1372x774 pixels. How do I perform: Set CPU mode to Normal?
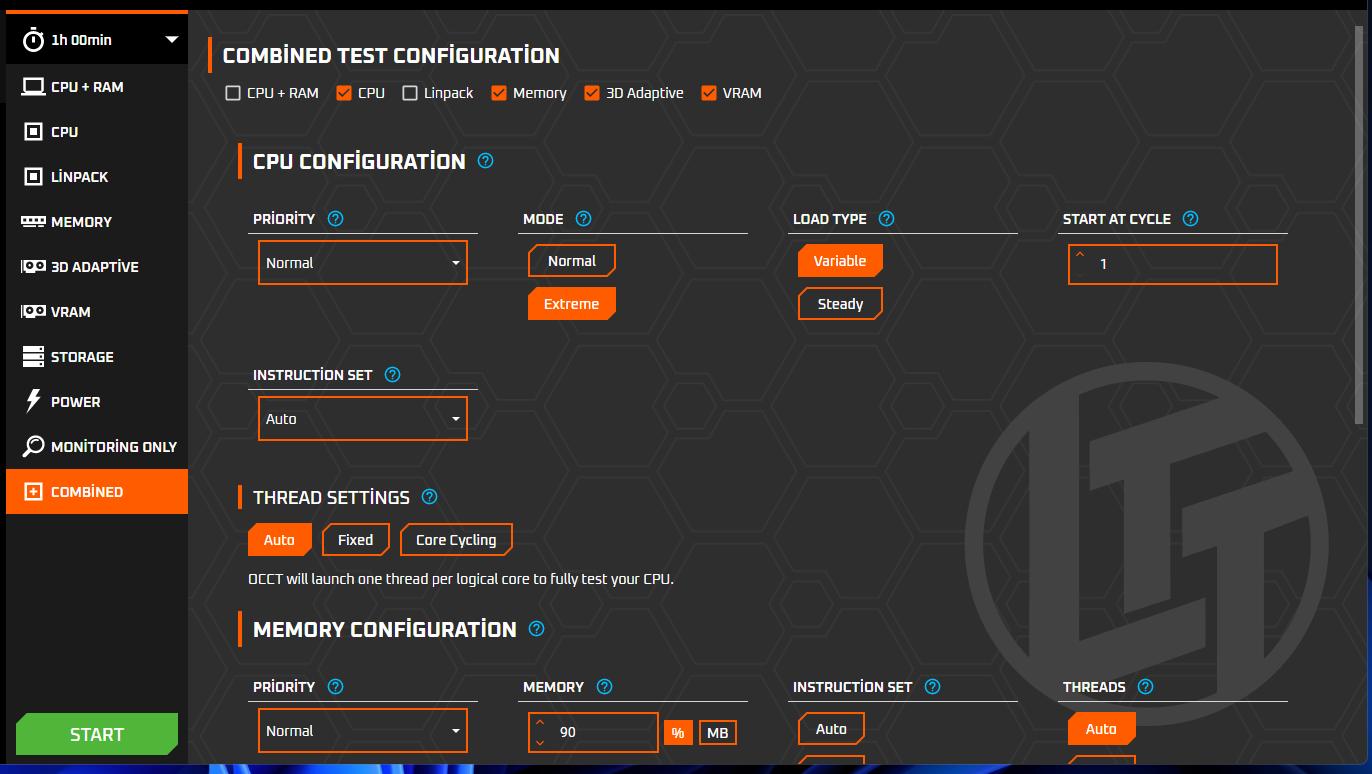(x=572, y=261)
